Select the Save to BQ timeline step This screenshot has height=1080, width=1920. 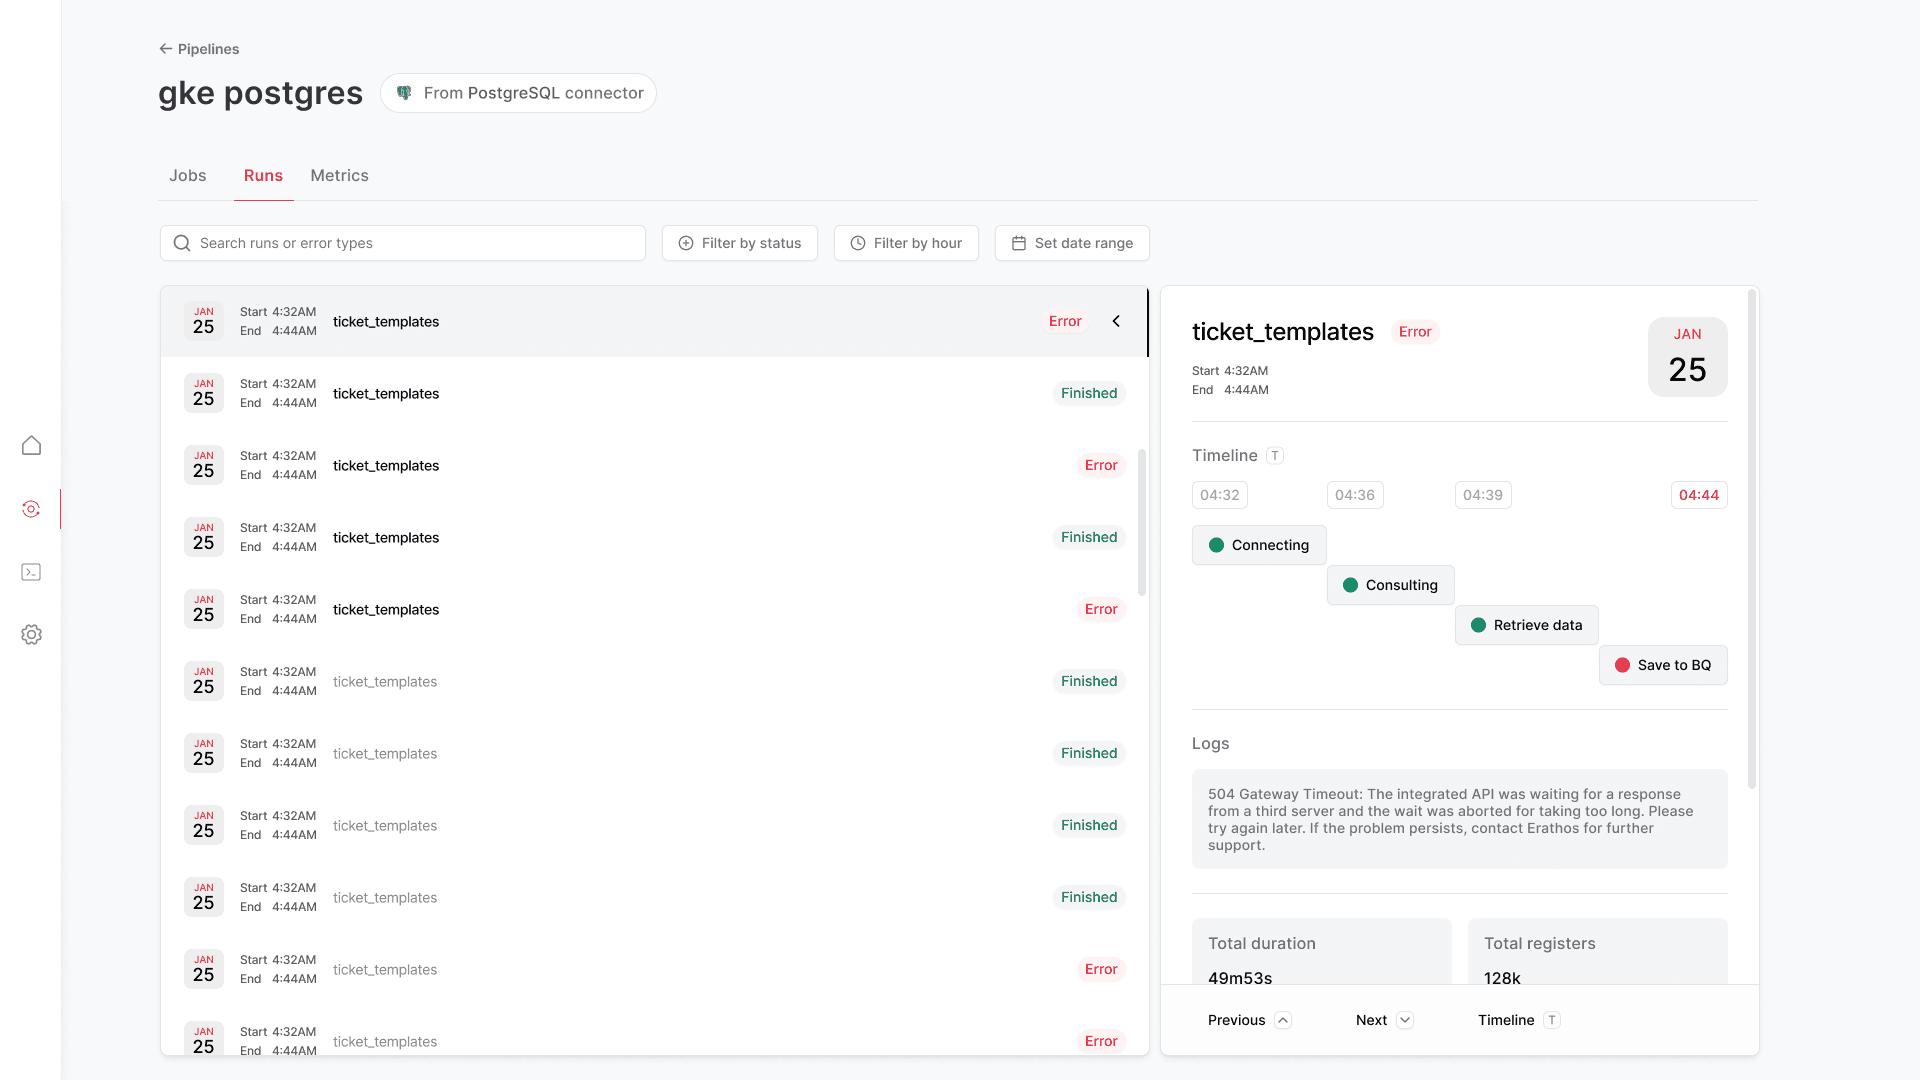pos(1663,665)
